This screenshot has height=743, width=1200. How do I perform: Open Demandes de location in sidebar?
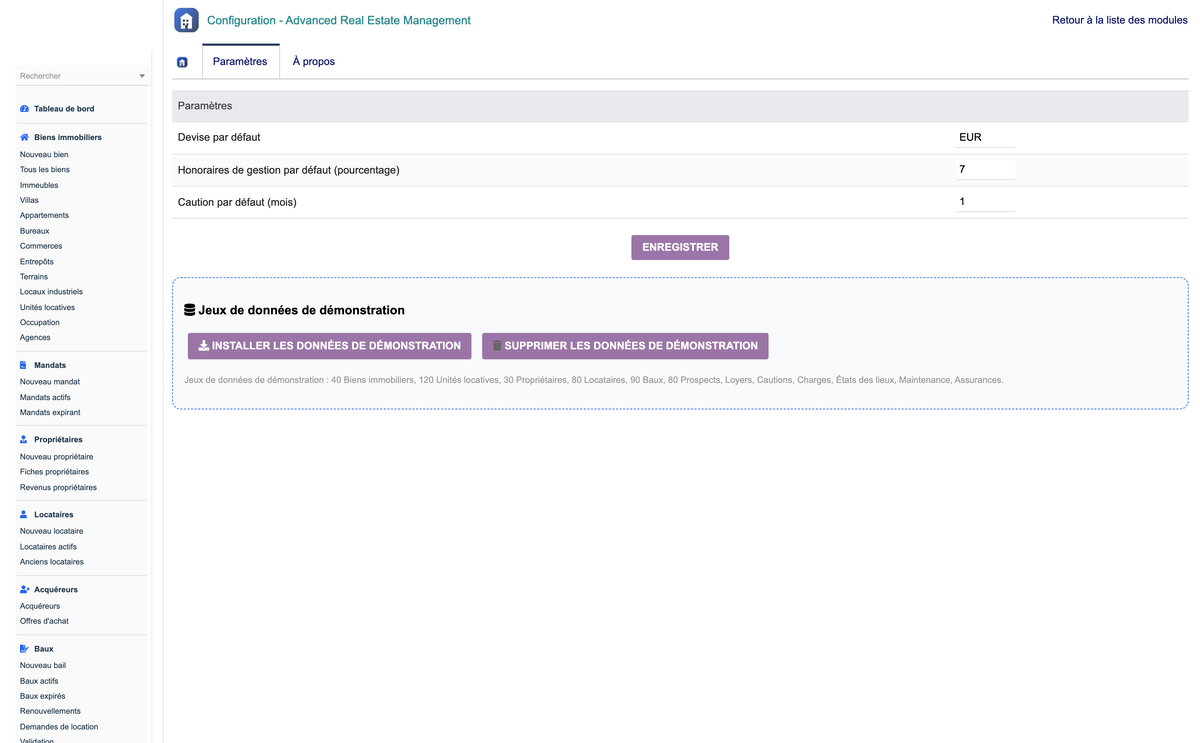(x=59, y=727)
